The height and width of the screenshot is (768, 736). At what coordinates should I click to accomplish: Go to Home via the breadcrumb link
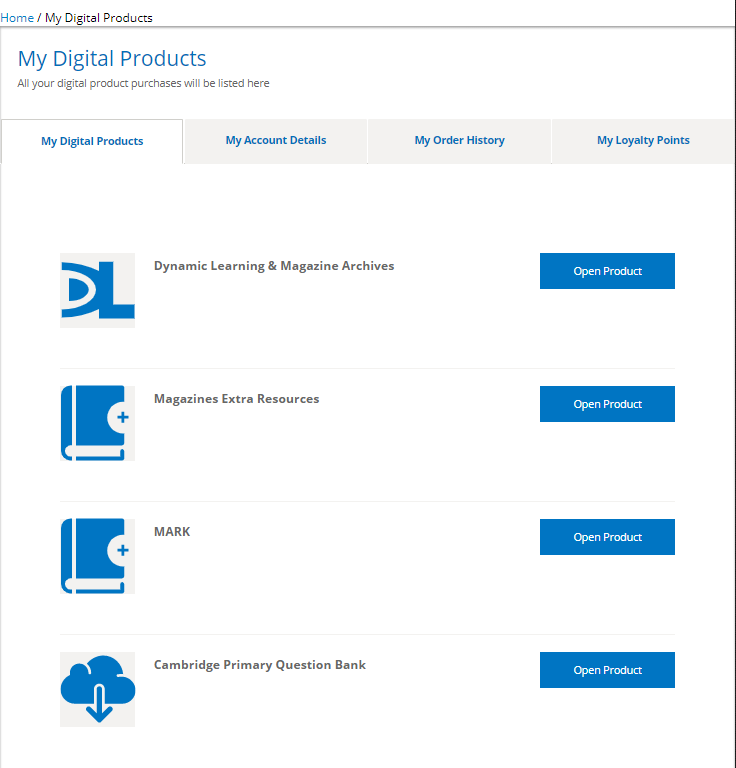(x=17, y=17)
